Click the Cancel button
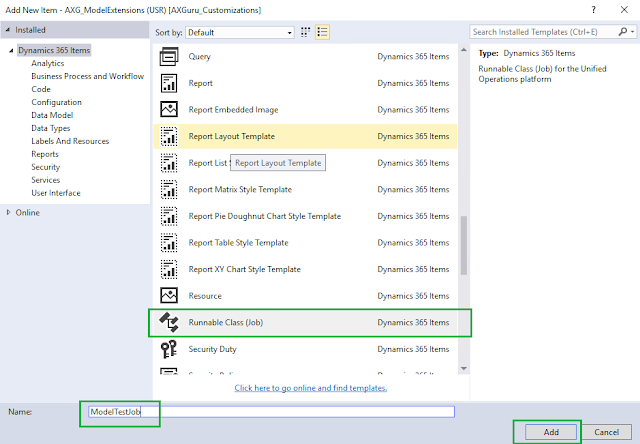Image resolution: width=640 pixels, height=444 pixels. pos(607,432)
